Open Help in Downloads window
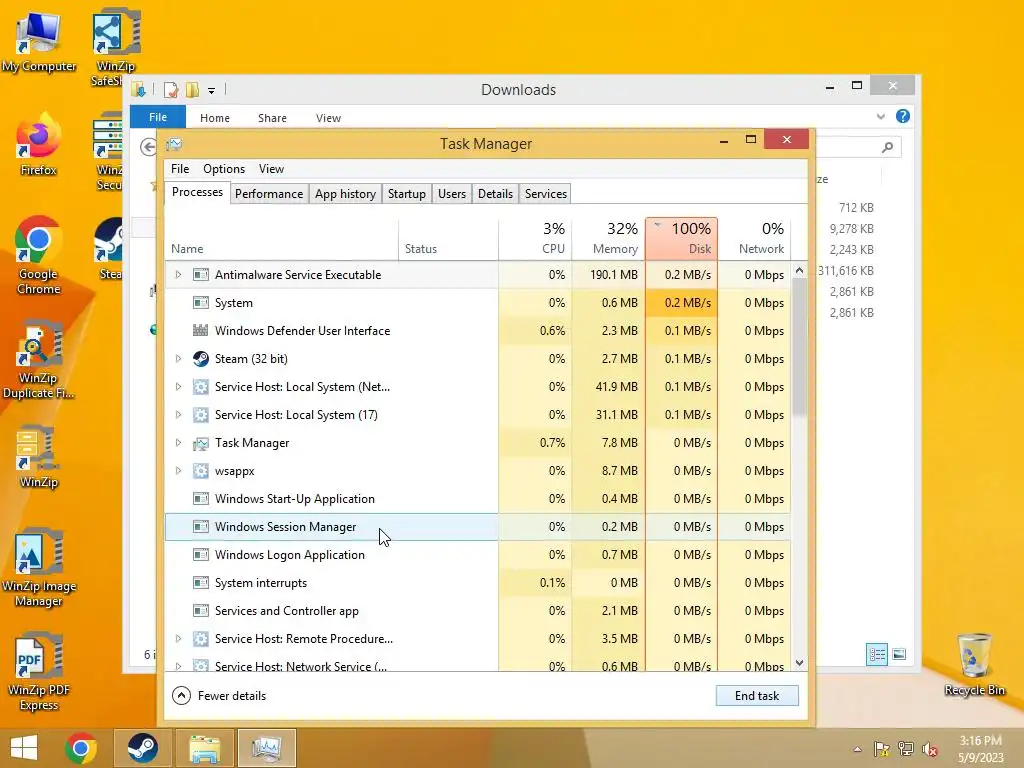 click(x=903, y=116)
